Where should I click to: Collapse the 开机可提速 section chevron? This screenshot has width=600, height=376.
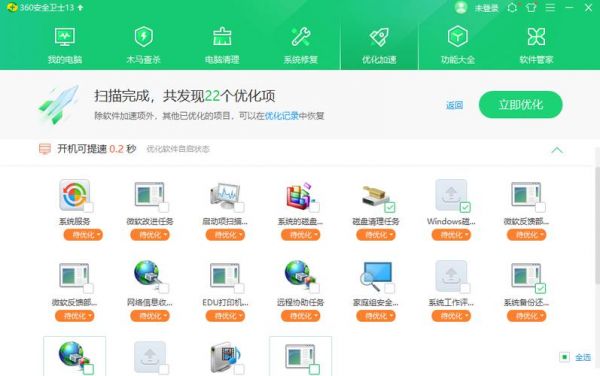click(557, 150)
